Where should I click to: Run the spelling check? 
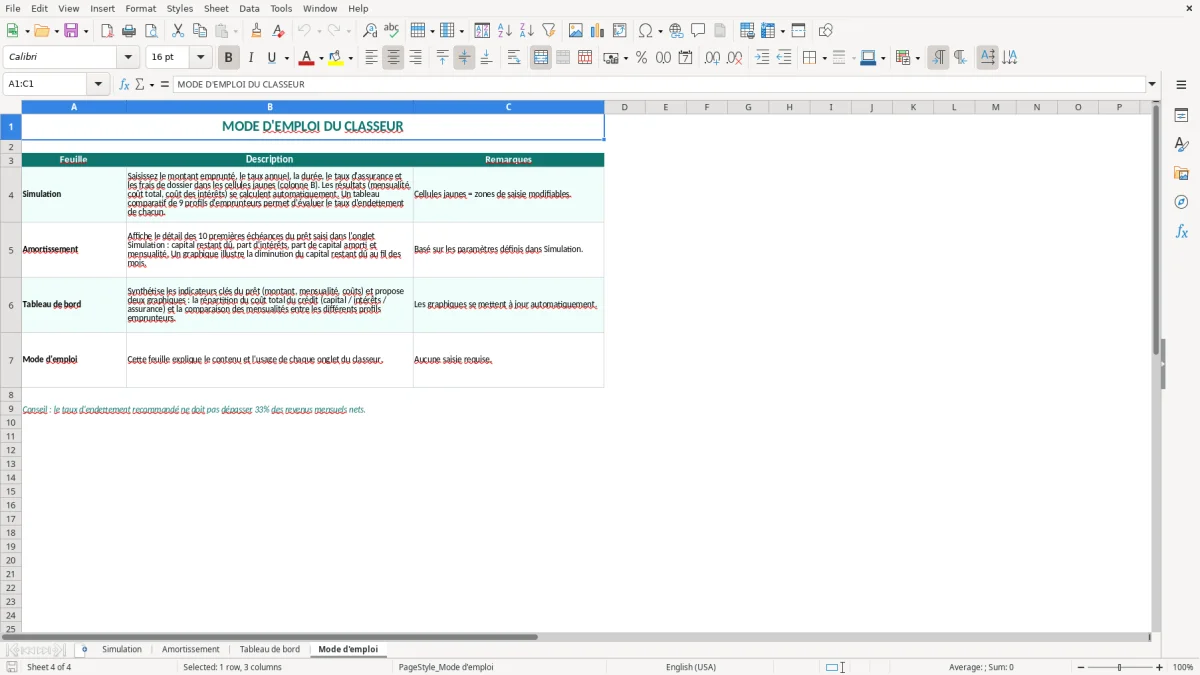[392, 31]
